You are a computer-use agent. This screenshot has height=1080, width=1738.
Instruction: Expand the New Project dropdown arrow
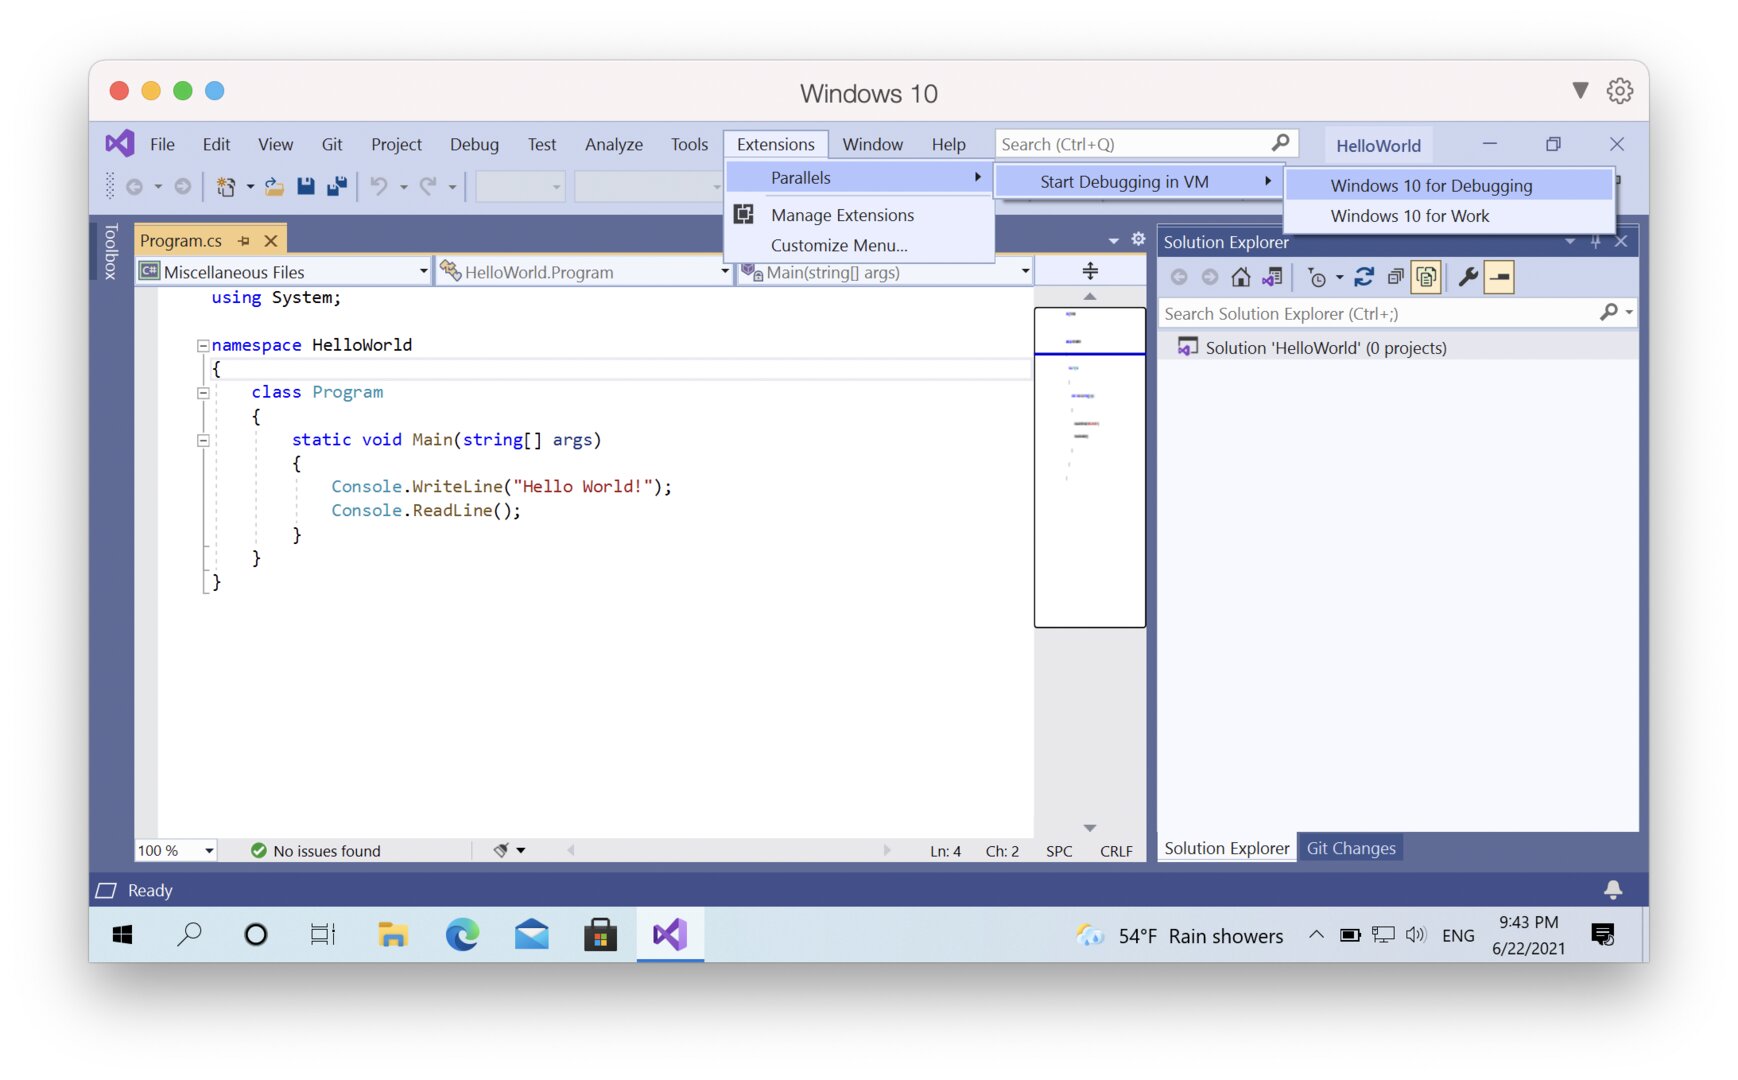(x=250, y=186)
